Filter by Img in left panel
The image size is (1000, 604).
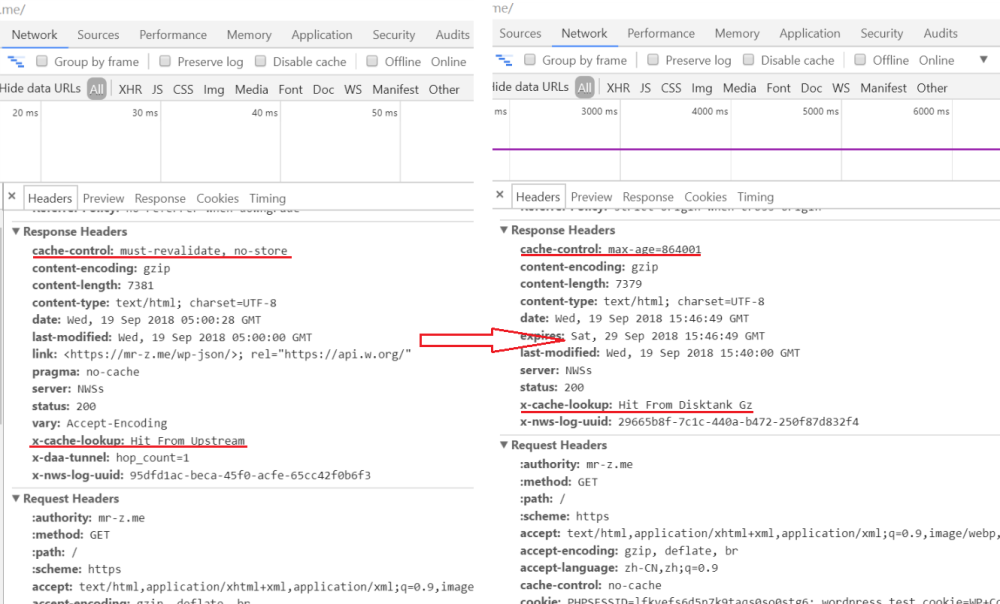(214, 89)
